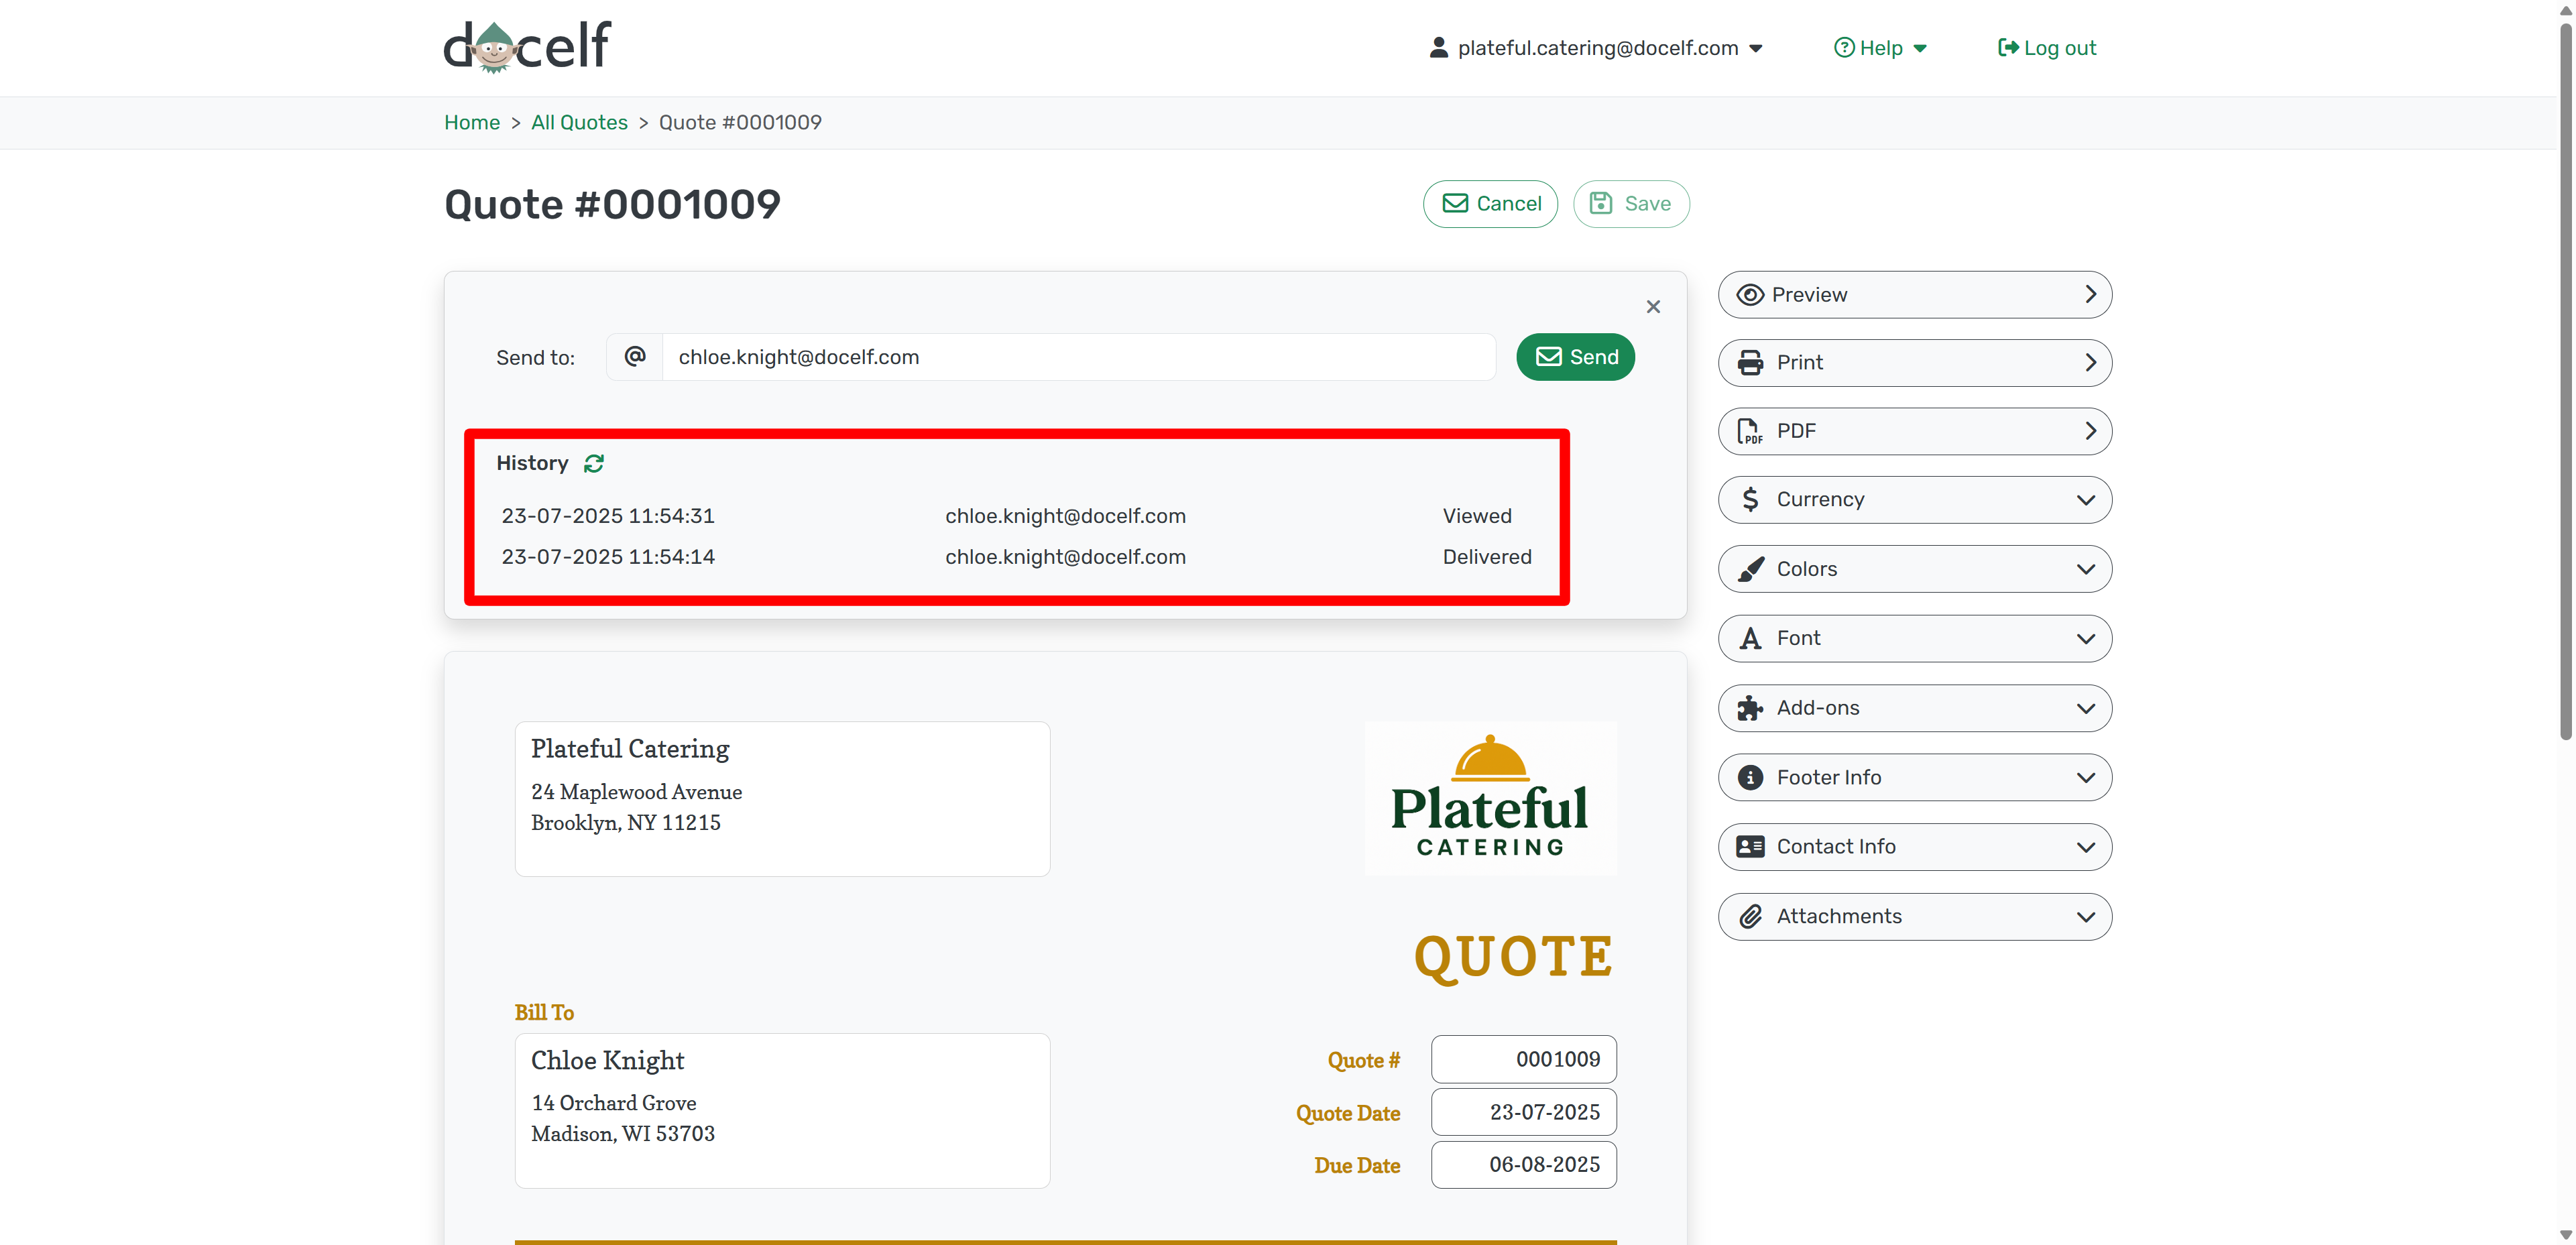
Task: Click the Add-ons puzzle piece icon
Action: pos(1750,708)
